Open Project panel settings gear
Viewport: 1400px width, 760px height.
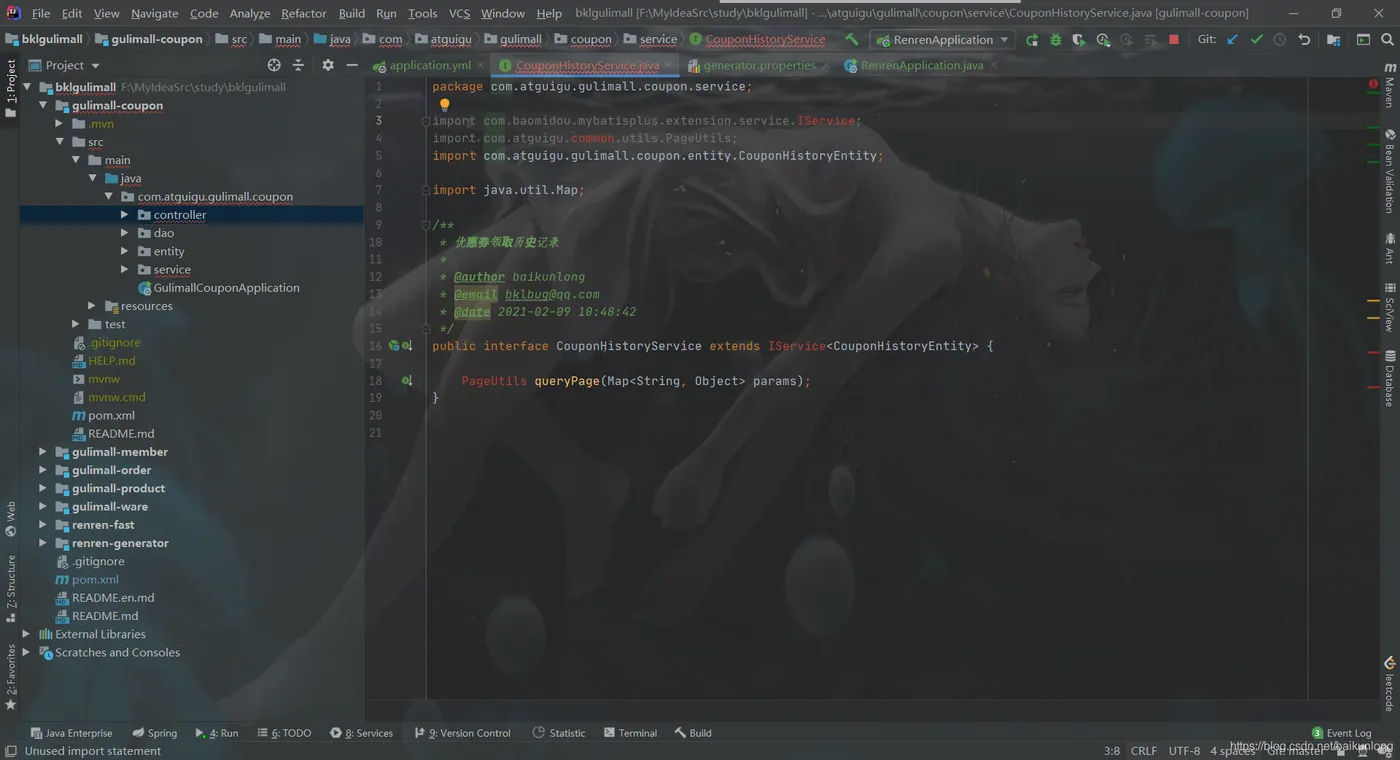pyautogui.click(x=328, y=65)
